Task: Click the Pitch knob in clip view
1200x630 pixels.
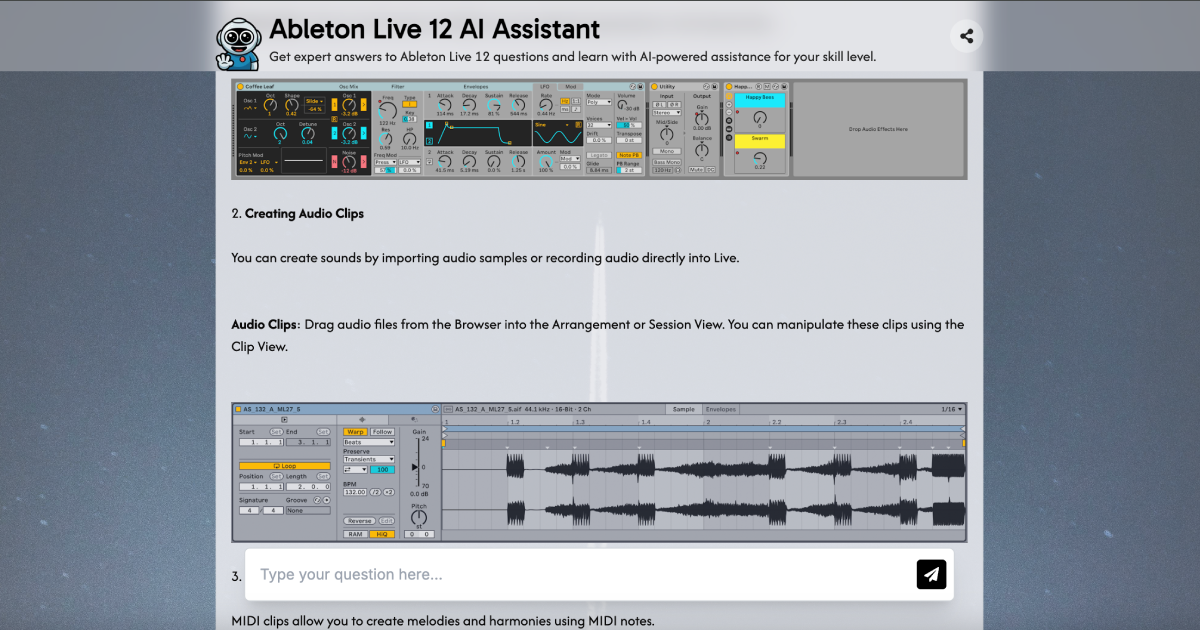Action: coord(419,517)
